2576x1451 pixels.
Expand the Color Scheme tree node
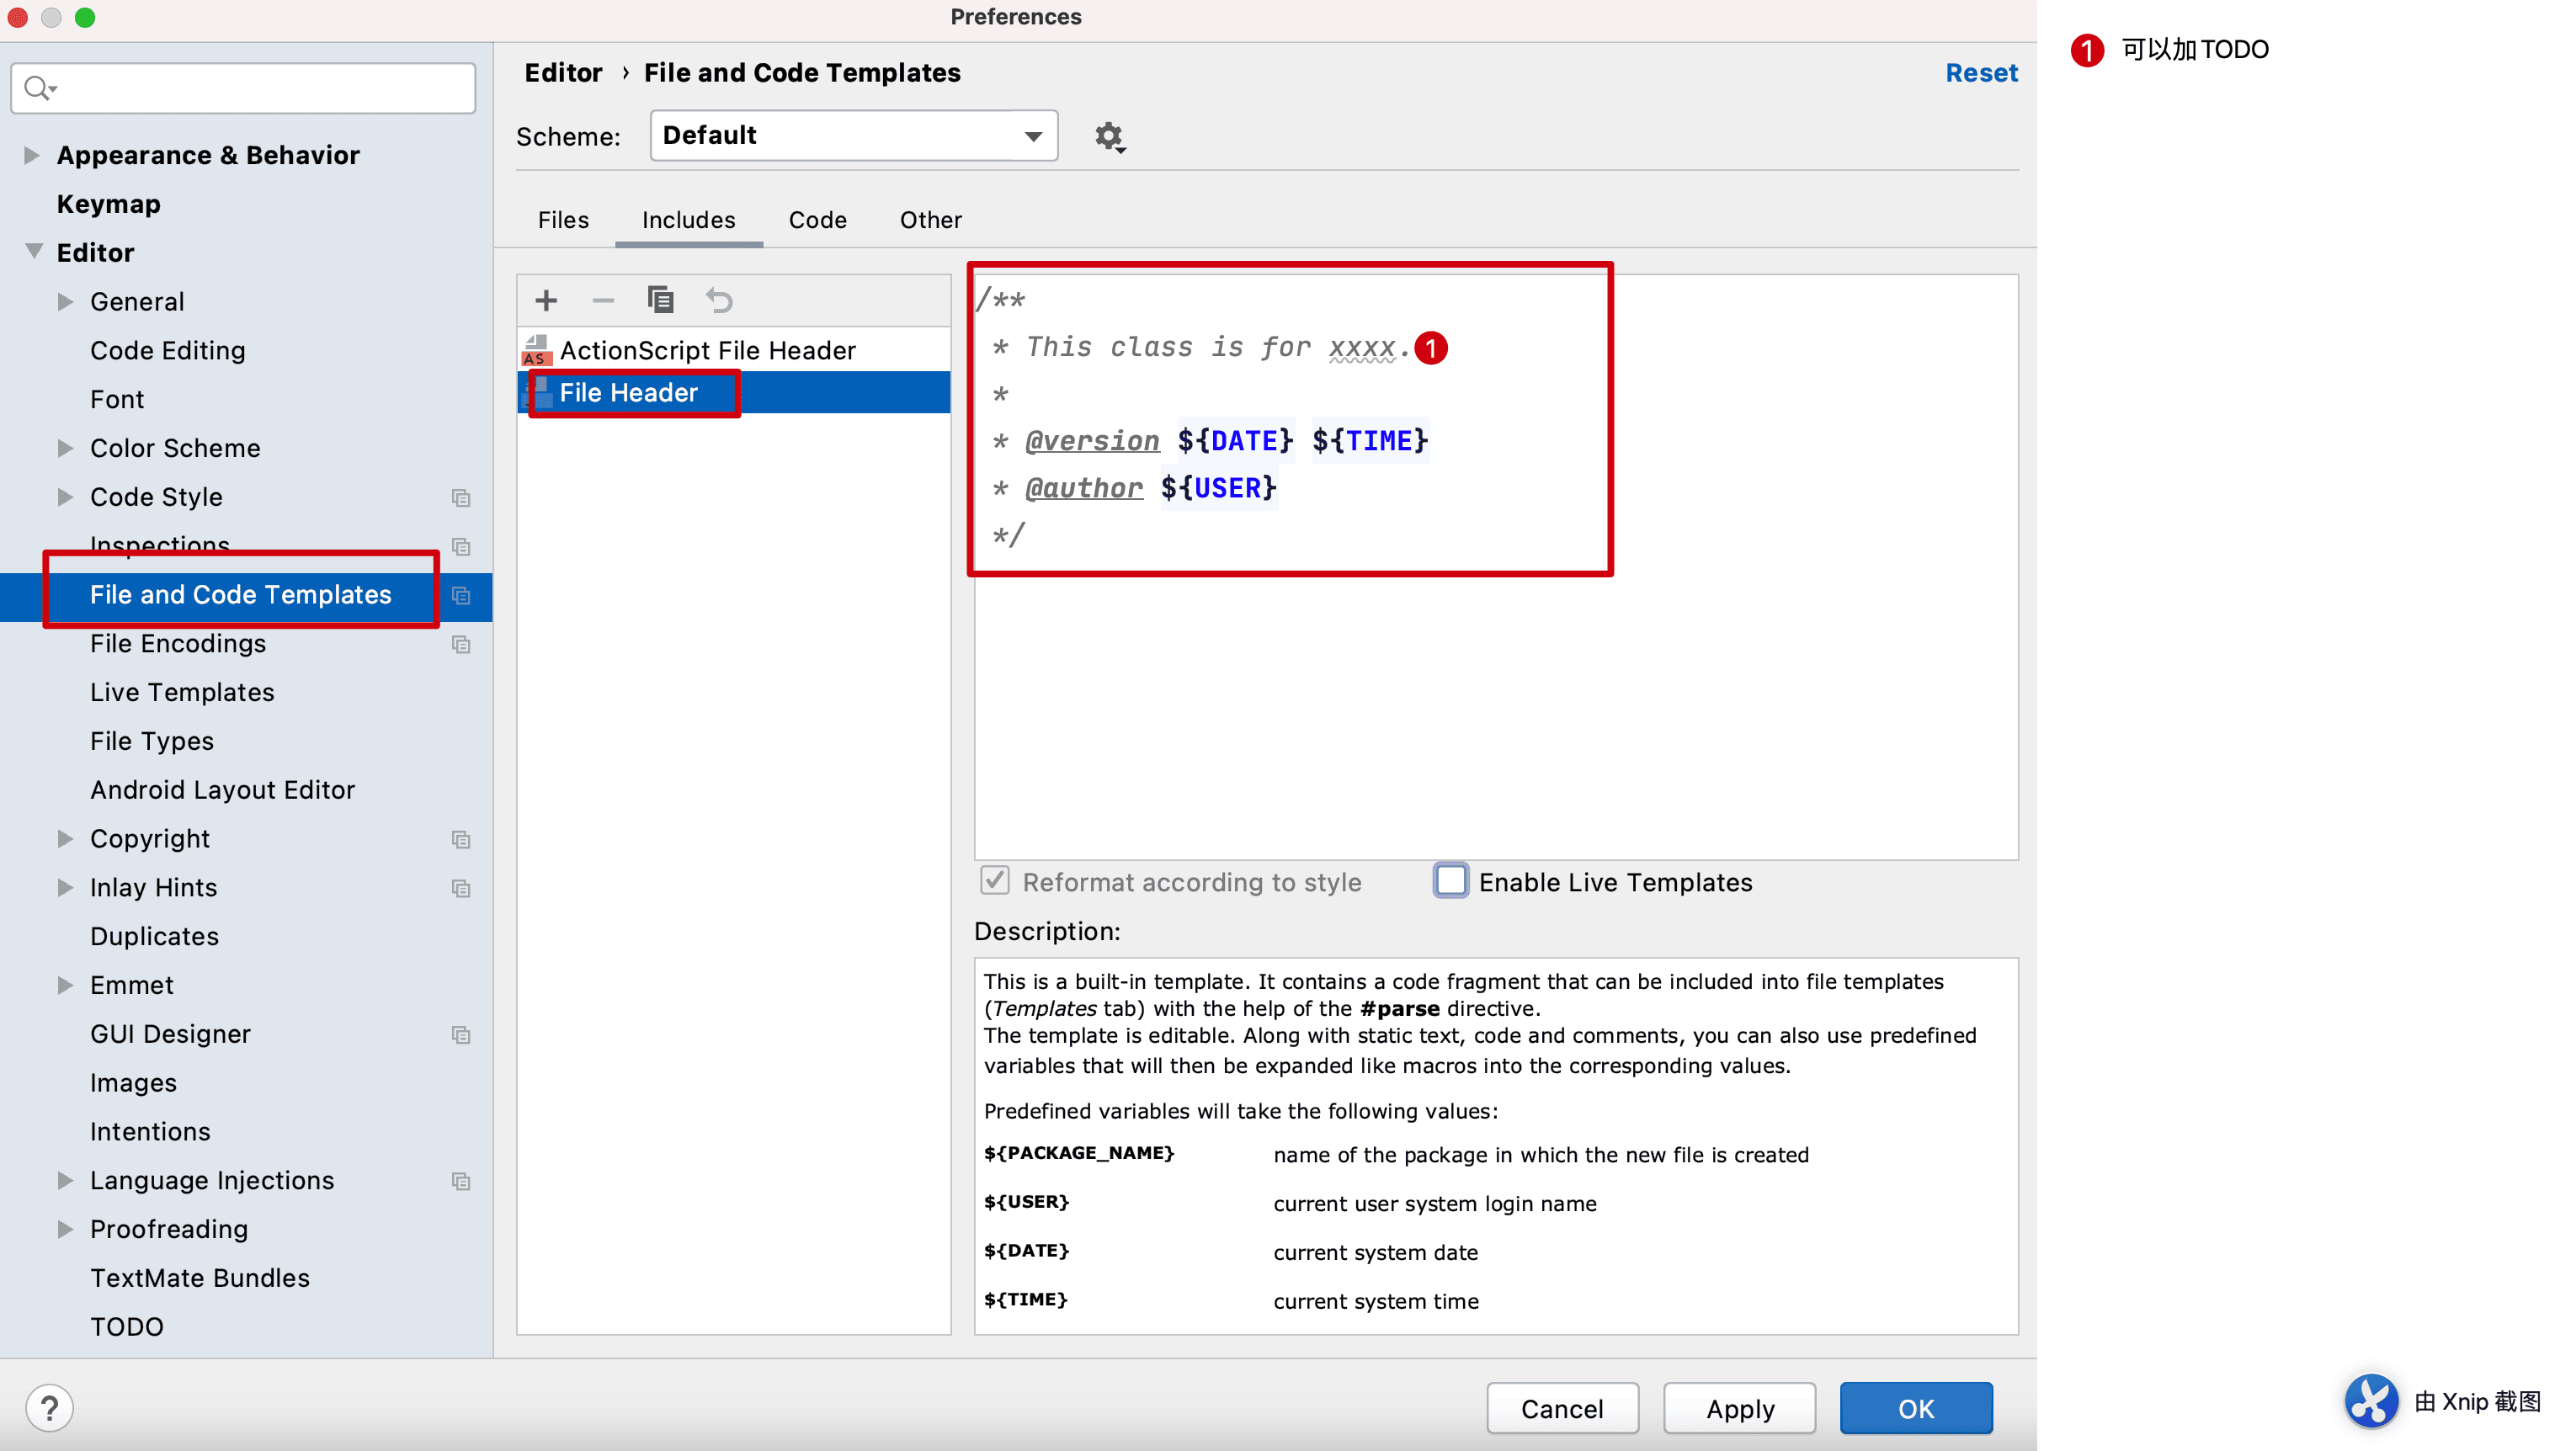point(65,448)
